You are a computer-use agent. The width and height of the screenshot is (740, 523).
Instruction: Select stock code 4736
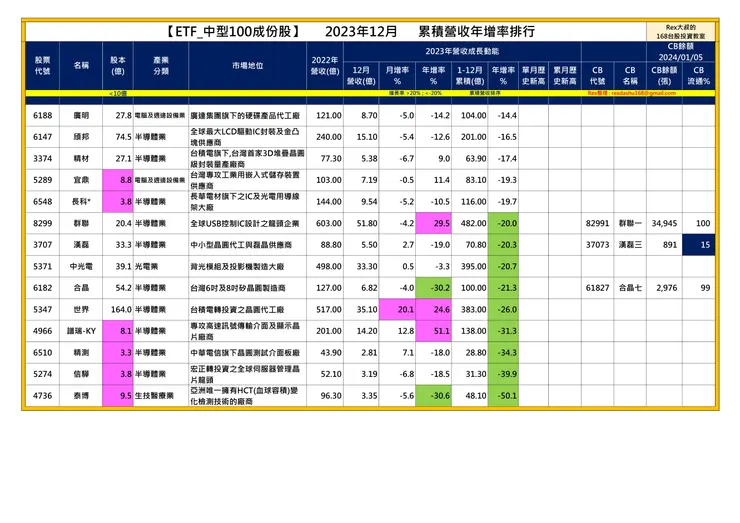pos(42,396)
